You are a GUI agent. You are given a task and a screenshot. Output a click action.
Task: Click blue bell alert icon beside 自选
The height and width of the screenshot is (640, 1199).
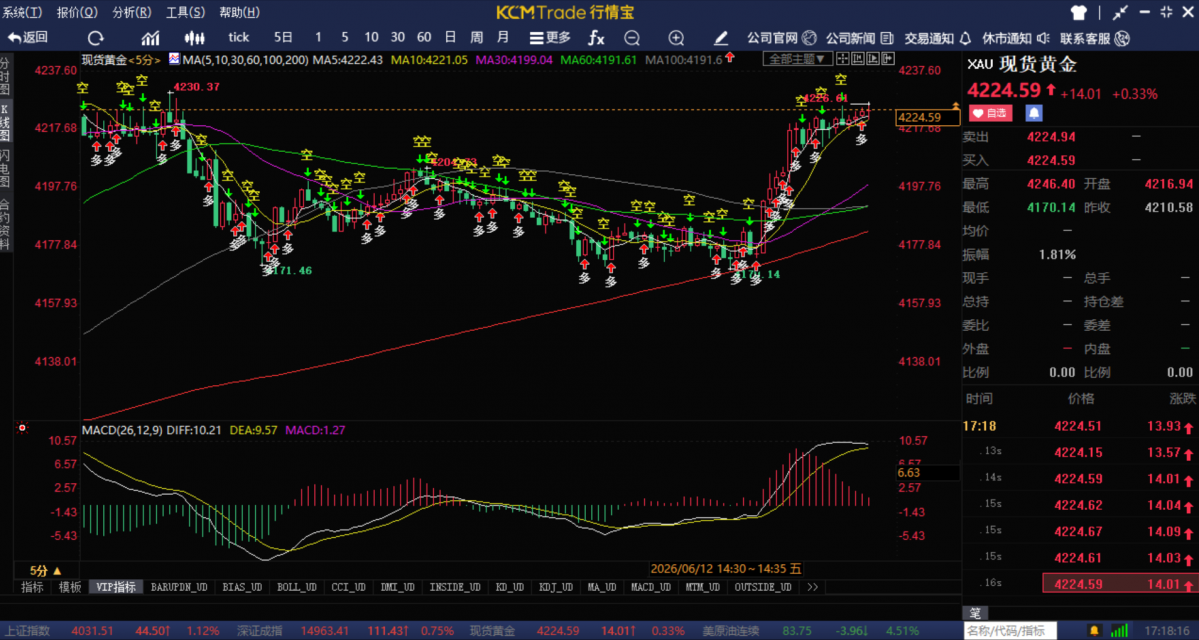coord(1034,113)
